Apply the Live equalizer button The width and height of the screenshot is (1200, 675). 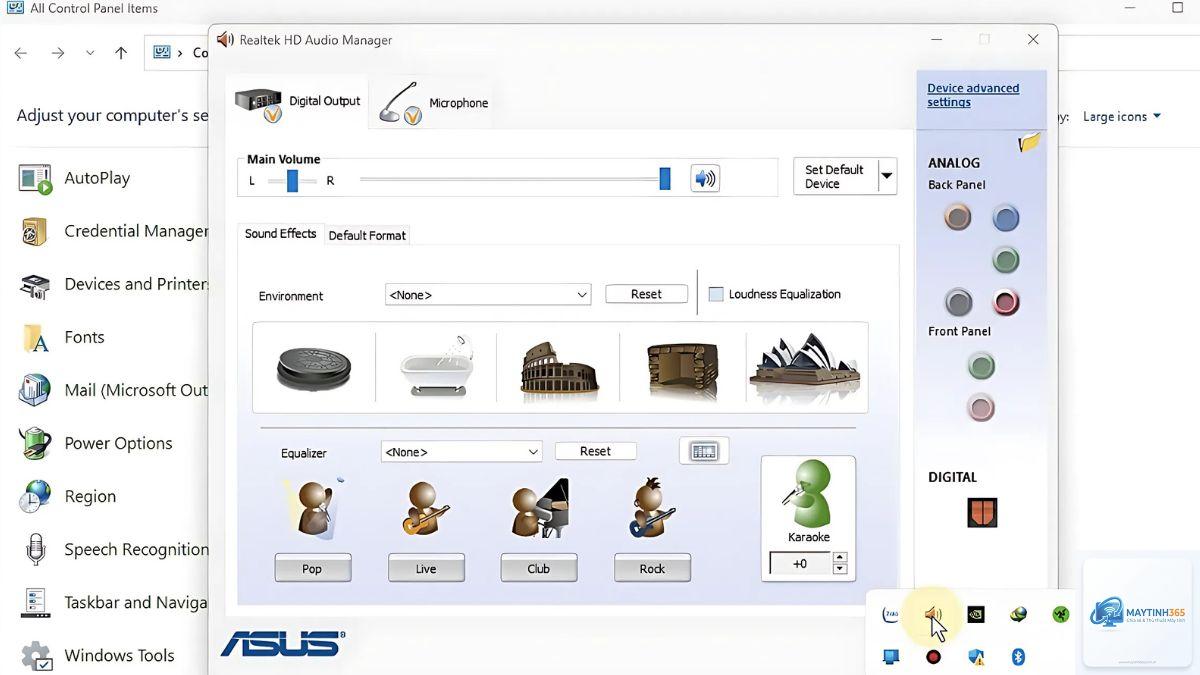point(426,568)
